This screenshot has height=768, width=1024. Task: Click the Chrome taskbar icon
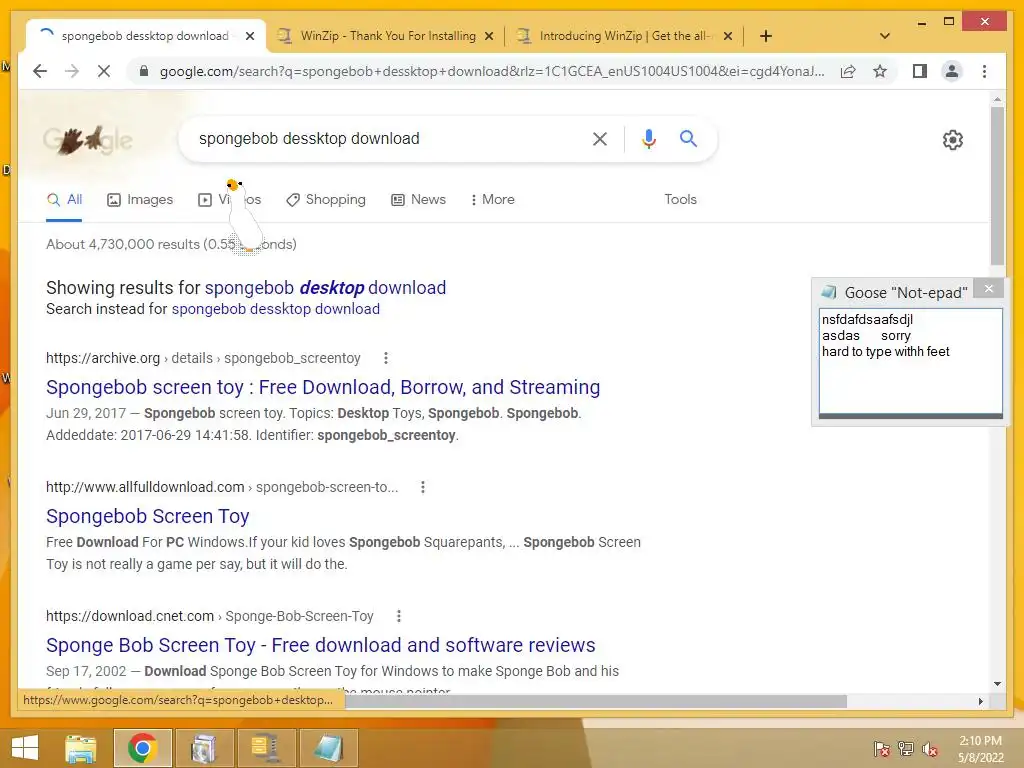point(142,748)
